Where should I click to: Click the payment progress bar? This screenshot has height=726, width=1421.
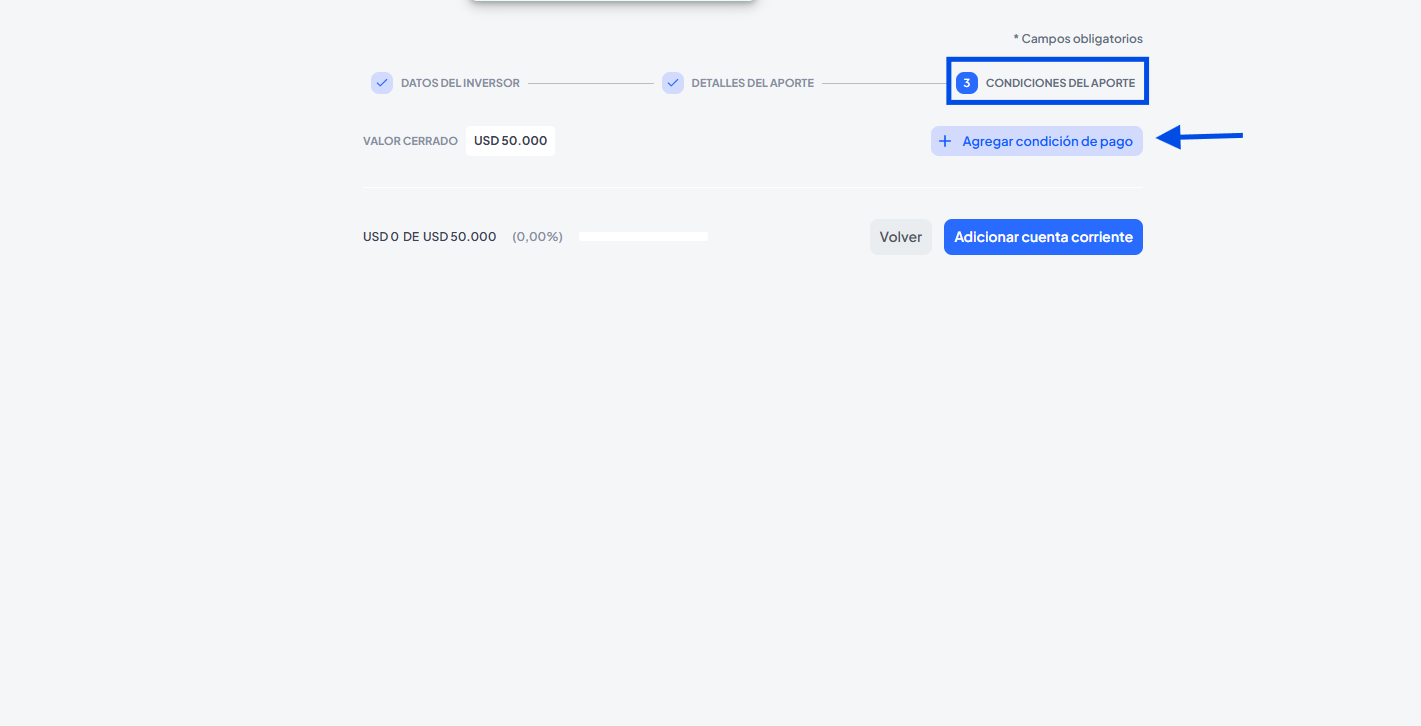point(643,237)
